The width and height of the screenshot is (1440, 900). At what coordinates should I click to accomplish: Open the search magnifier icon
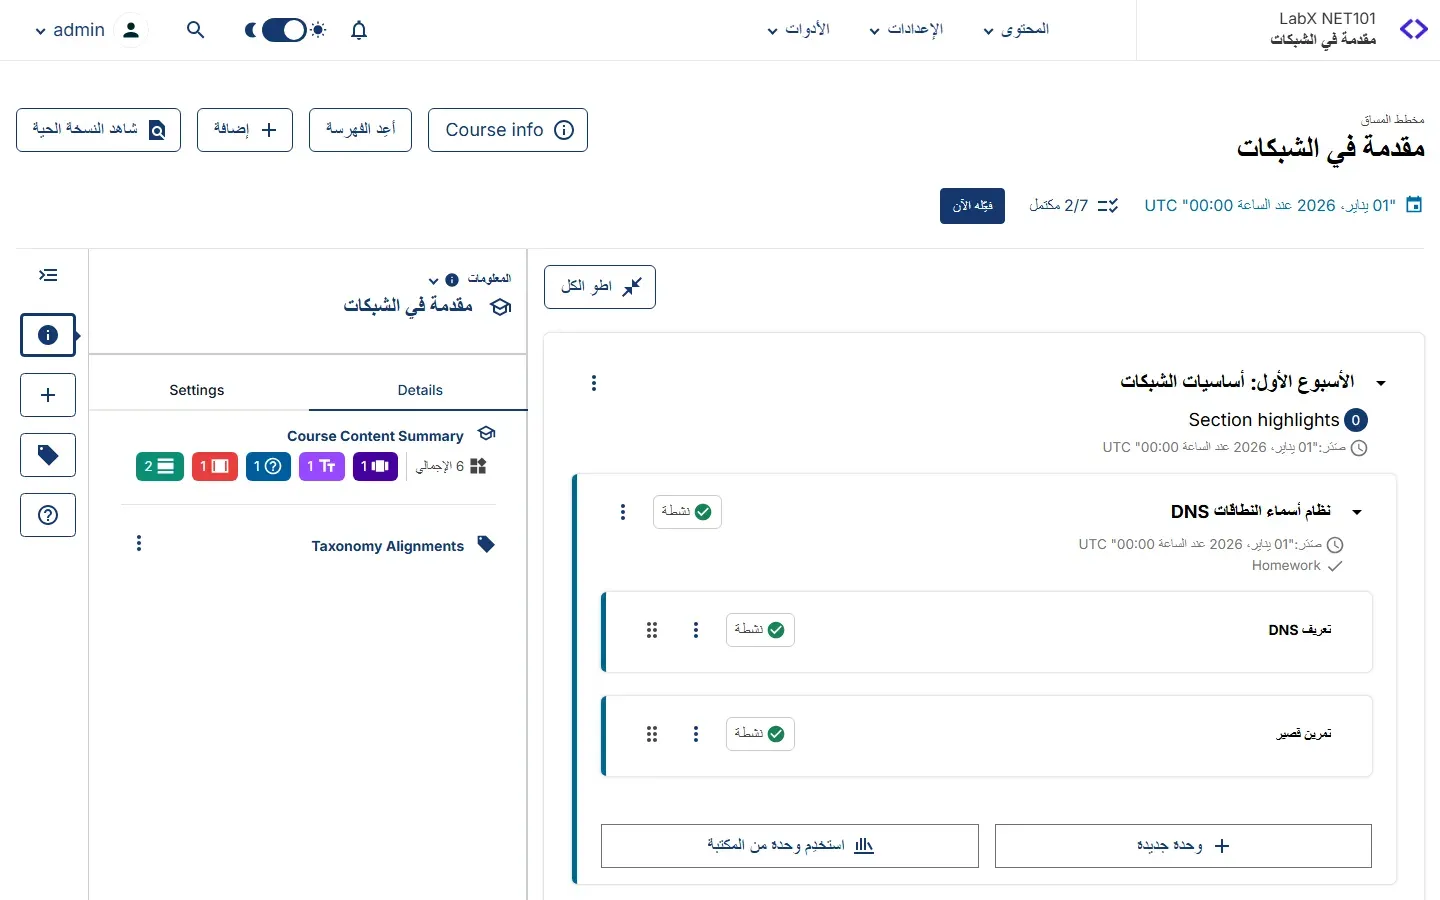(x=196, y=30)
